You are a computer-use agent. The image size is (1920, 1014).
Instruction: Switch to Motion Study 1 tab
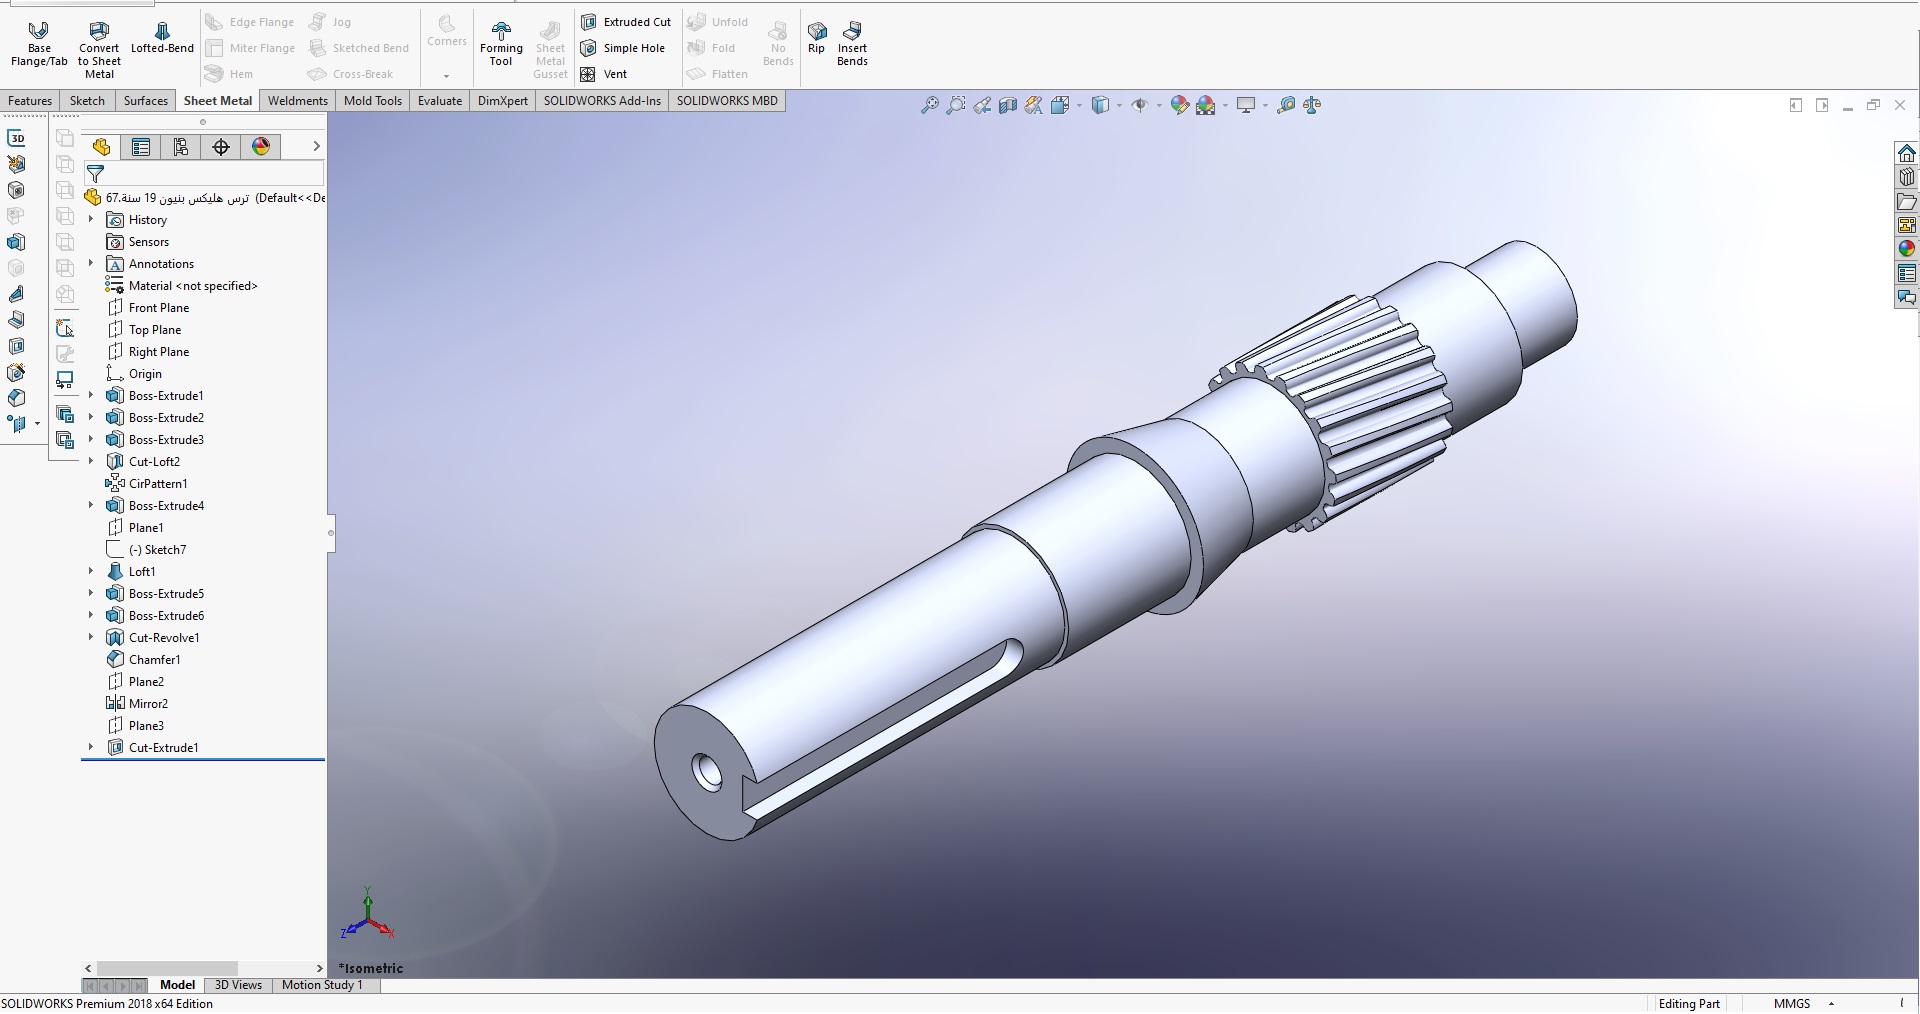pos(322,985)
